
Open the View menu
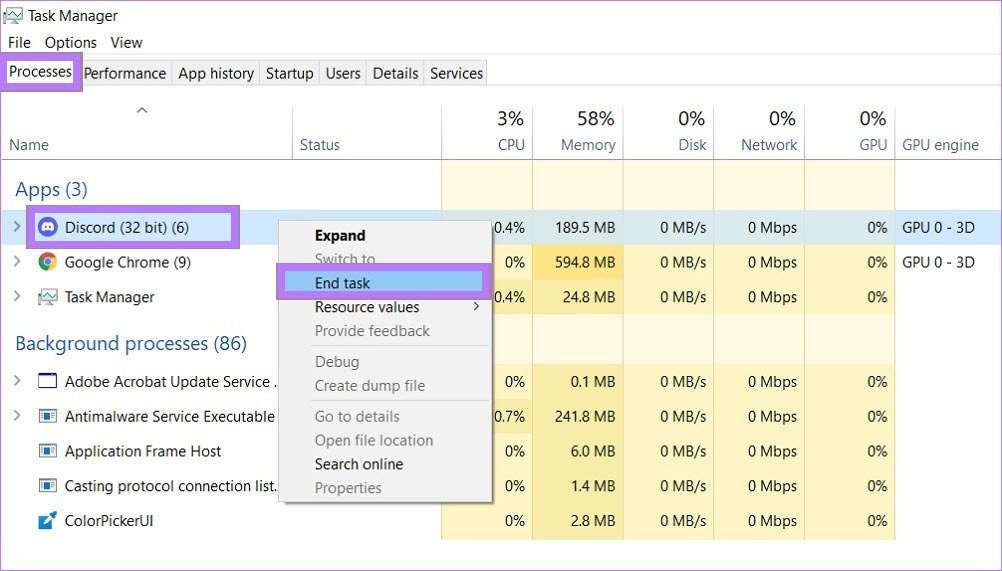click(126, 43)
